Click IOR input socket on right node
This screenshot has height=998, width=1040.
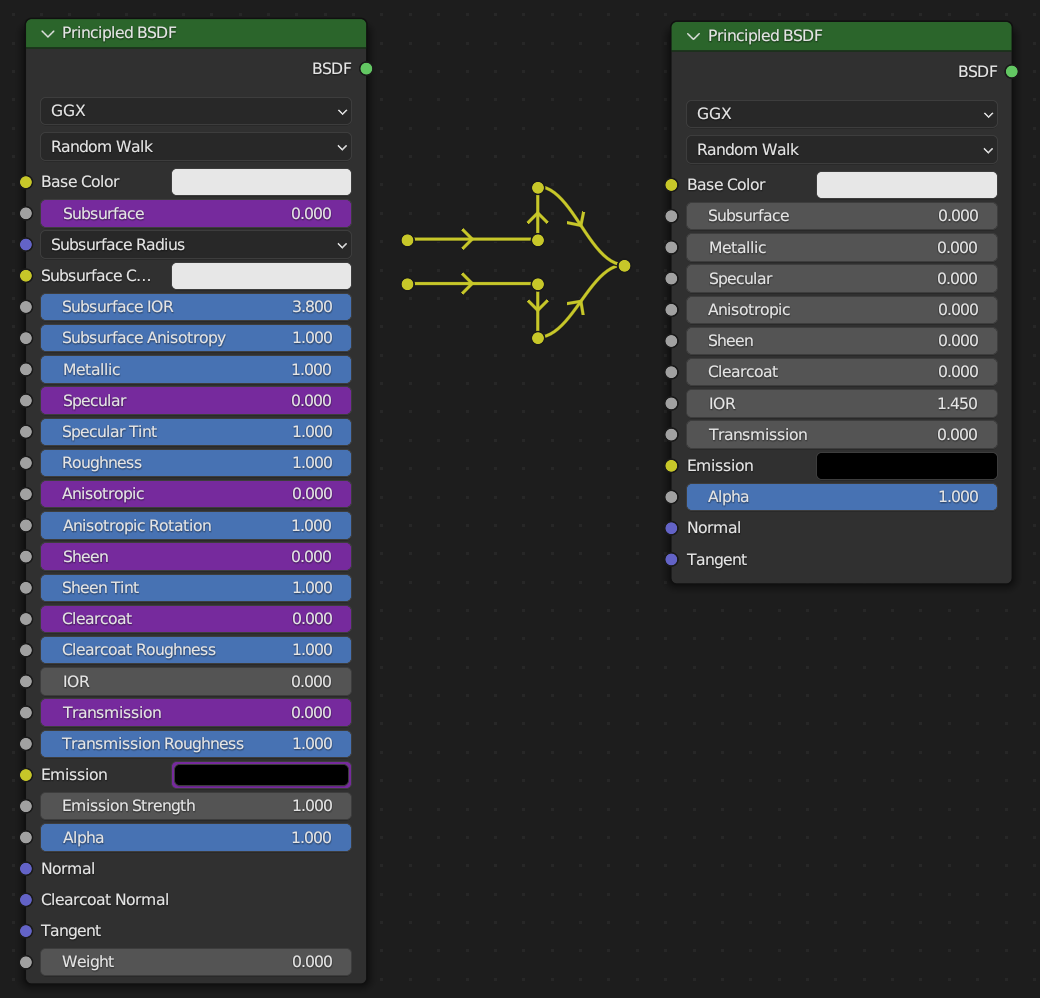point(671,403)
